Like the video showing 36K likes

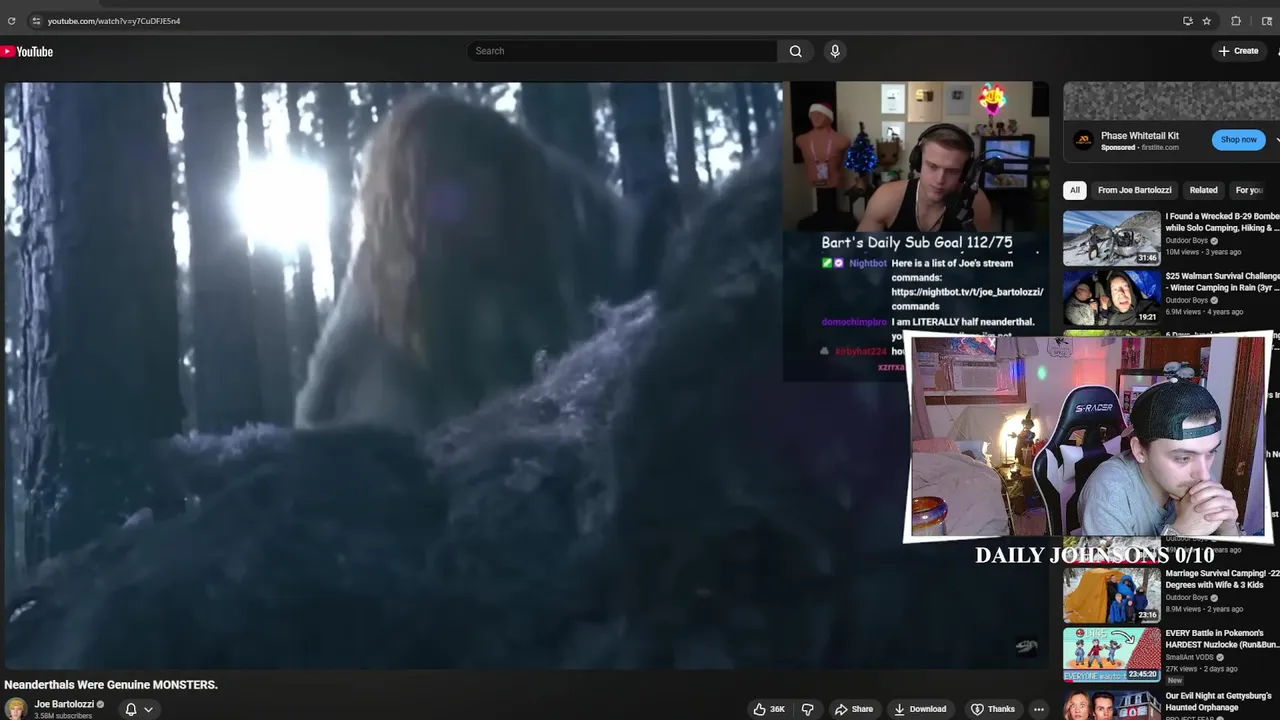pos(769,709)
